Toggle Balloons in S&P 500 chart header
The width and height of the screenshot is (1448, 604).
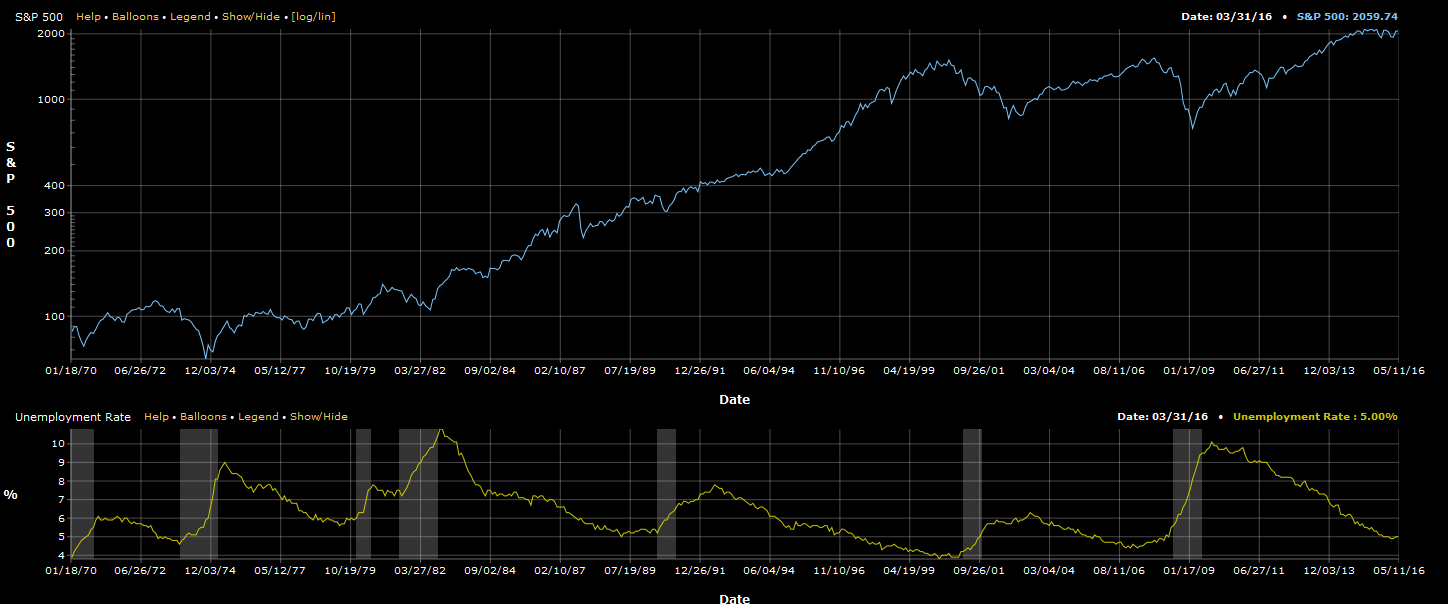coord(133,17)
